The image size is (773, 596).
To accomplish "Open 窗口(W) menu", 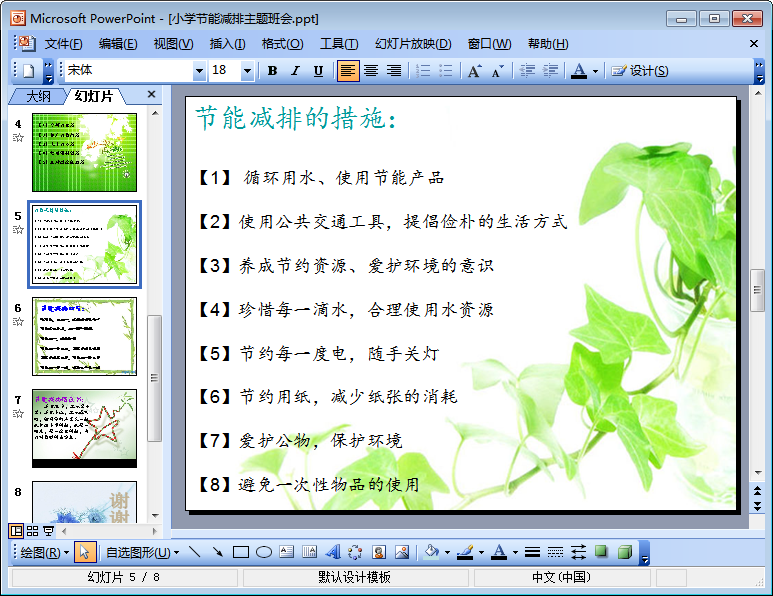I will (x=490, y=44).
